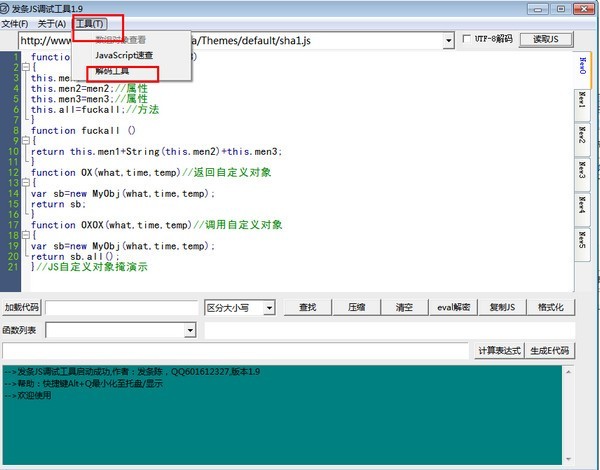
Task: Select 解码工具 menu entry
Action: 112,71
